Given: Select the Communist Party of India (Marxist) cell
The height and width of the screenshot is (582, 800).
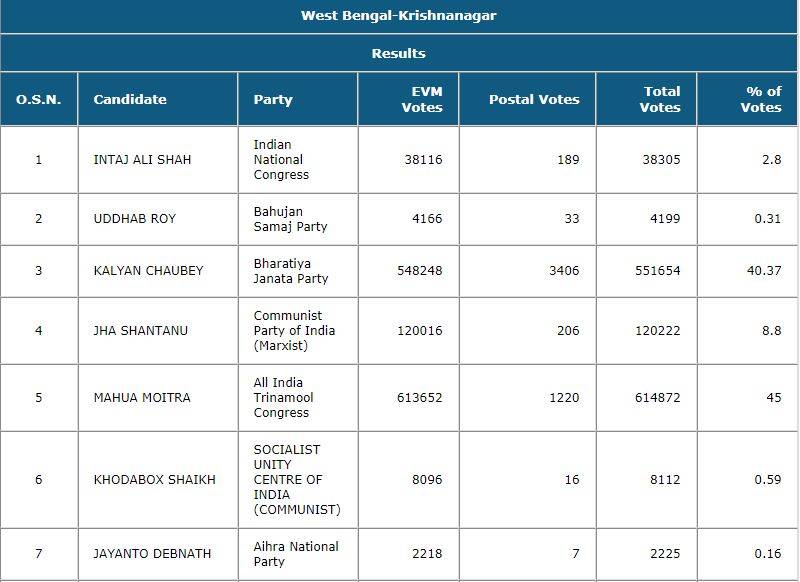Looking at the screenshot, I should (294, 331).
